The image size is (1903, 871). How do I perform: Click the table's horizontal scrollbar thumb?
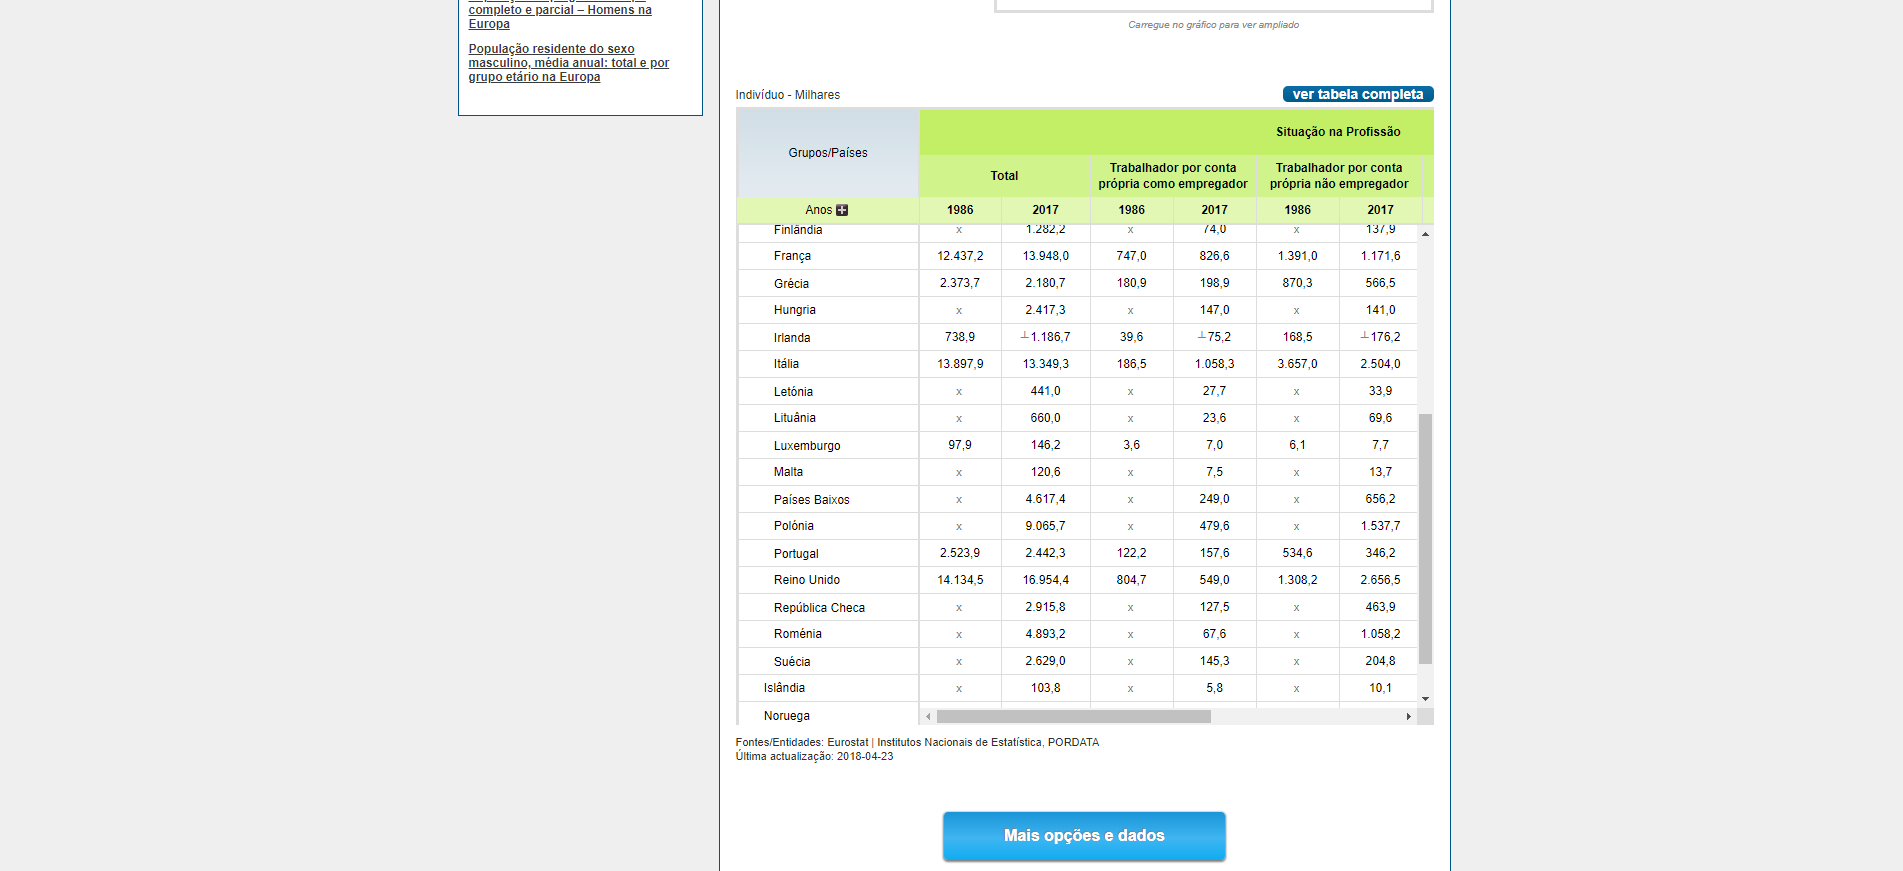[1073, 717]
